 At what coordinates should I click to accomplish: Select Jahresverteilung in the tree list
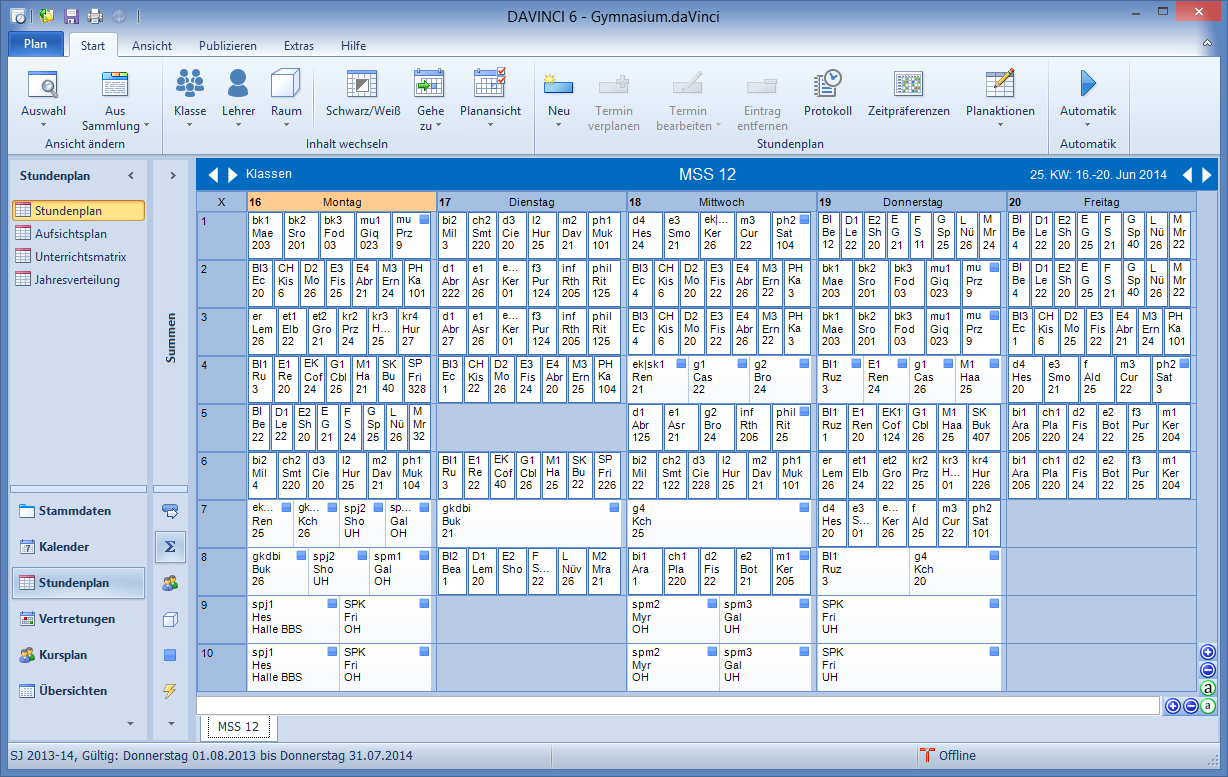pos(79,280)
